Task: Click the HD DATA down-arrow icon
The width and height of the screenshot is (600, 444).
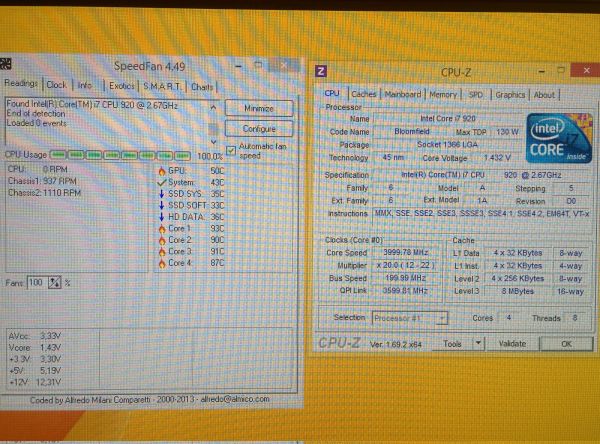Action: click(161, 217)
